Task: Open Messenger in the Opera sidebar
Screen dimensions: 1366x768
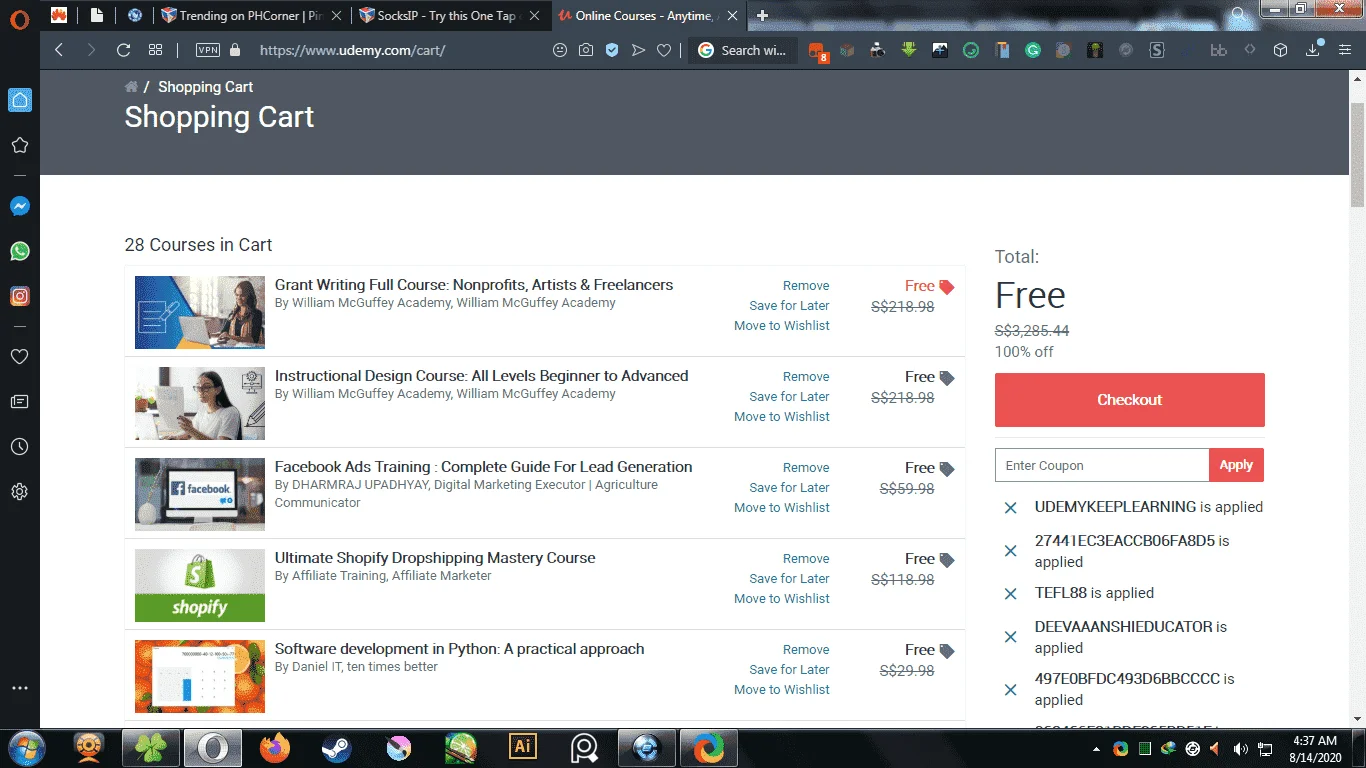Action: click(20, 206)
